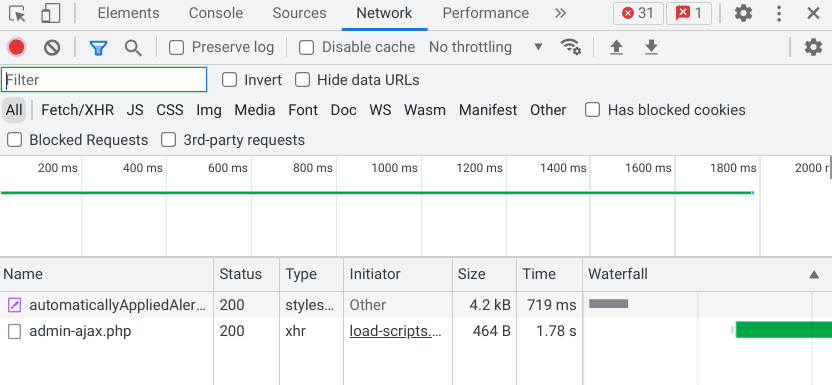The image size is (832, 385).
Task: Filter requests by CSS
Action: click(170, 110)
